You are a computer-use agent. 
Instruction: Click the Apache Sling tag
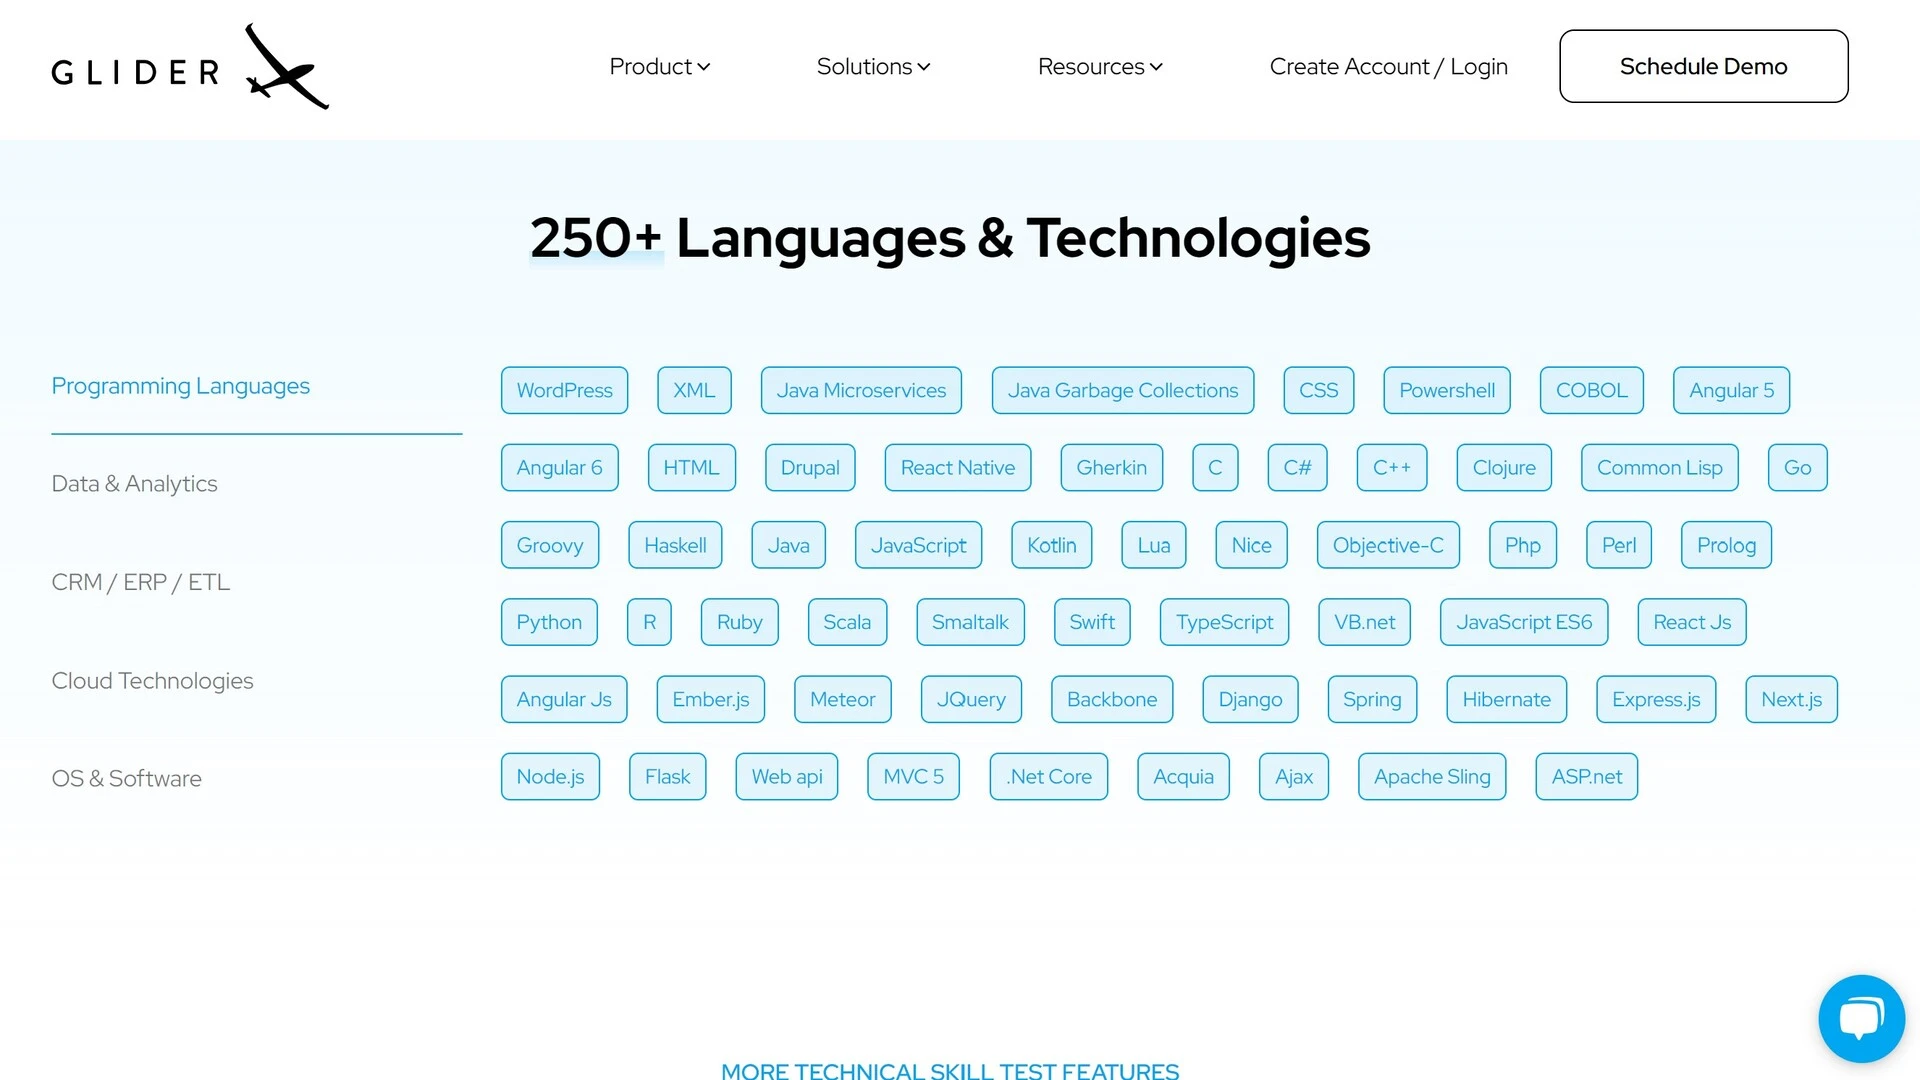click(x=1432, y=777)
